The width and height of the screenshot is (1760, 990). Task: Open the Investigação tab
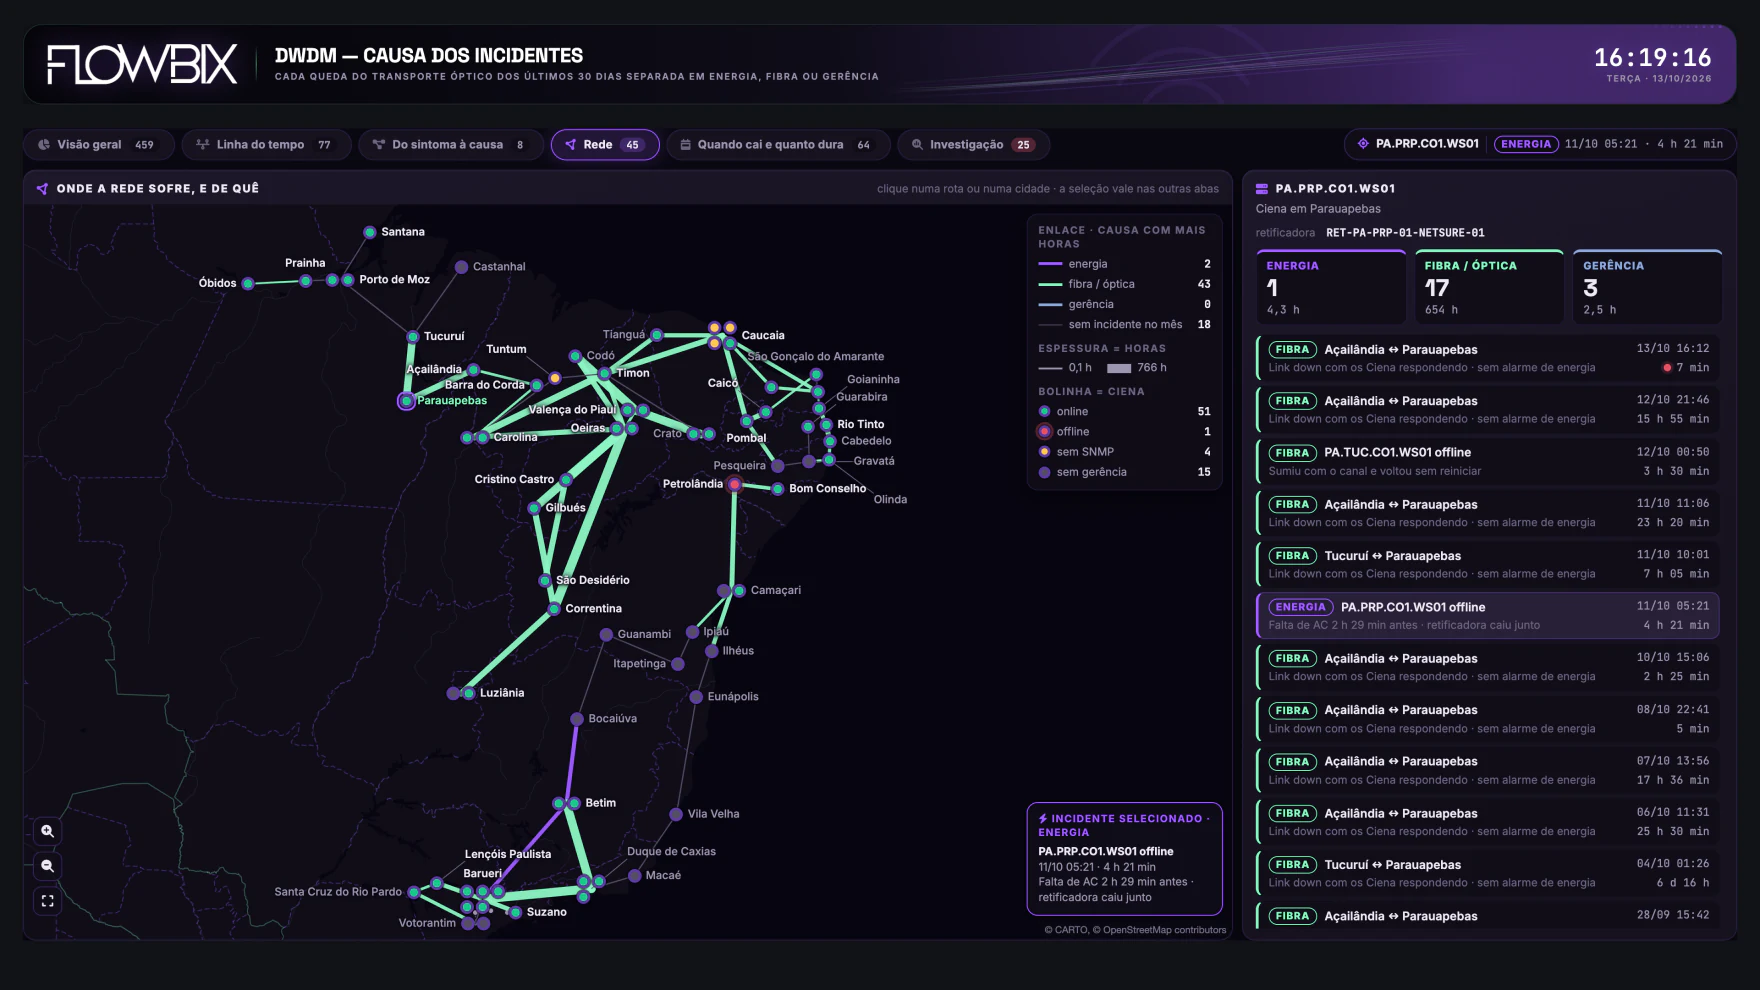click(x=973, y=145)
